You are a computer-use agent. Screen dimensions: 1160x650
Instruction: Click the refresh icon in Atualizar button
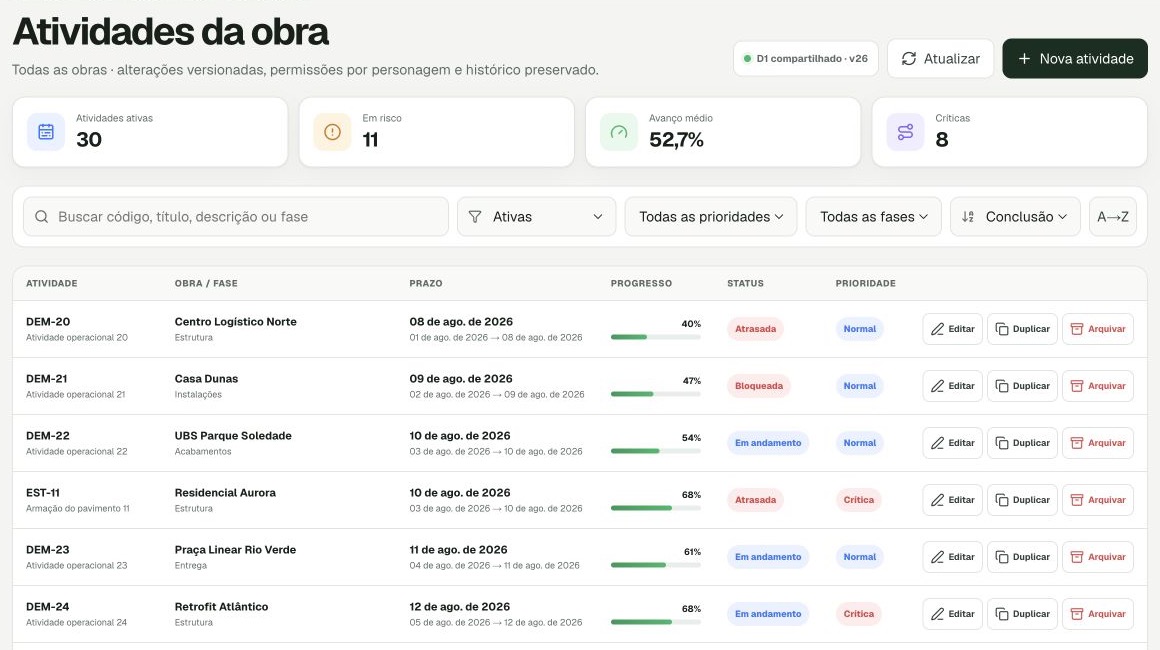tap(908, 58)
